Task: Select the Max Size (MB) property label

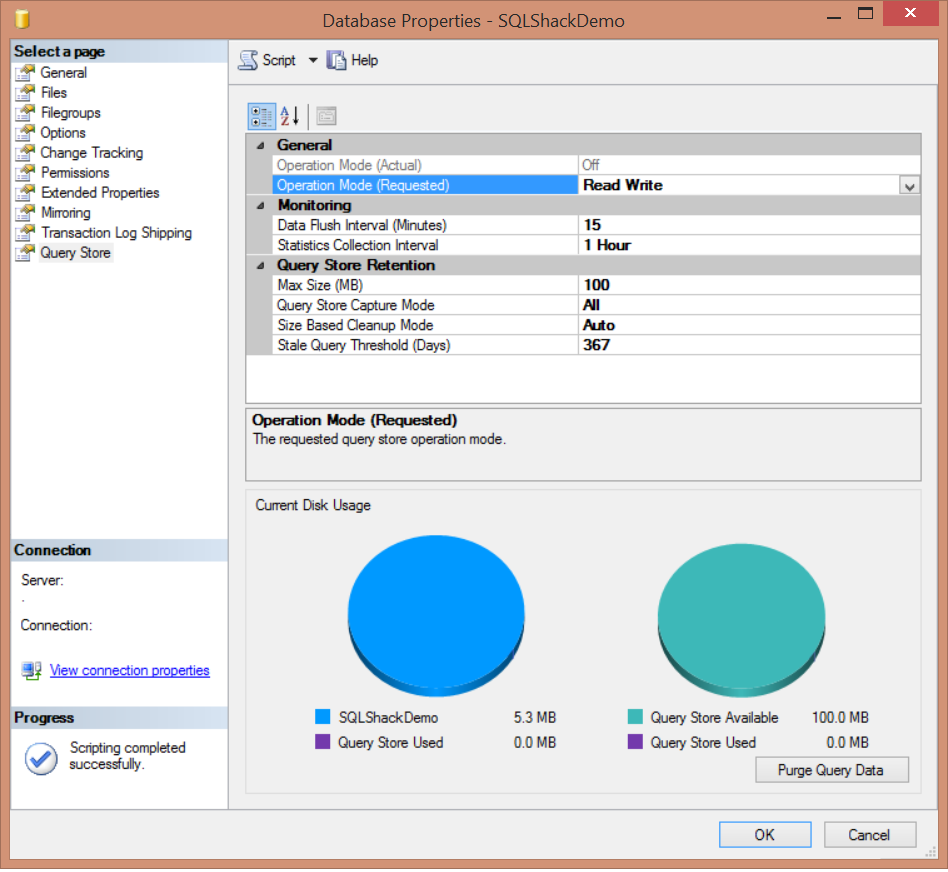Action: coord(320,285)
